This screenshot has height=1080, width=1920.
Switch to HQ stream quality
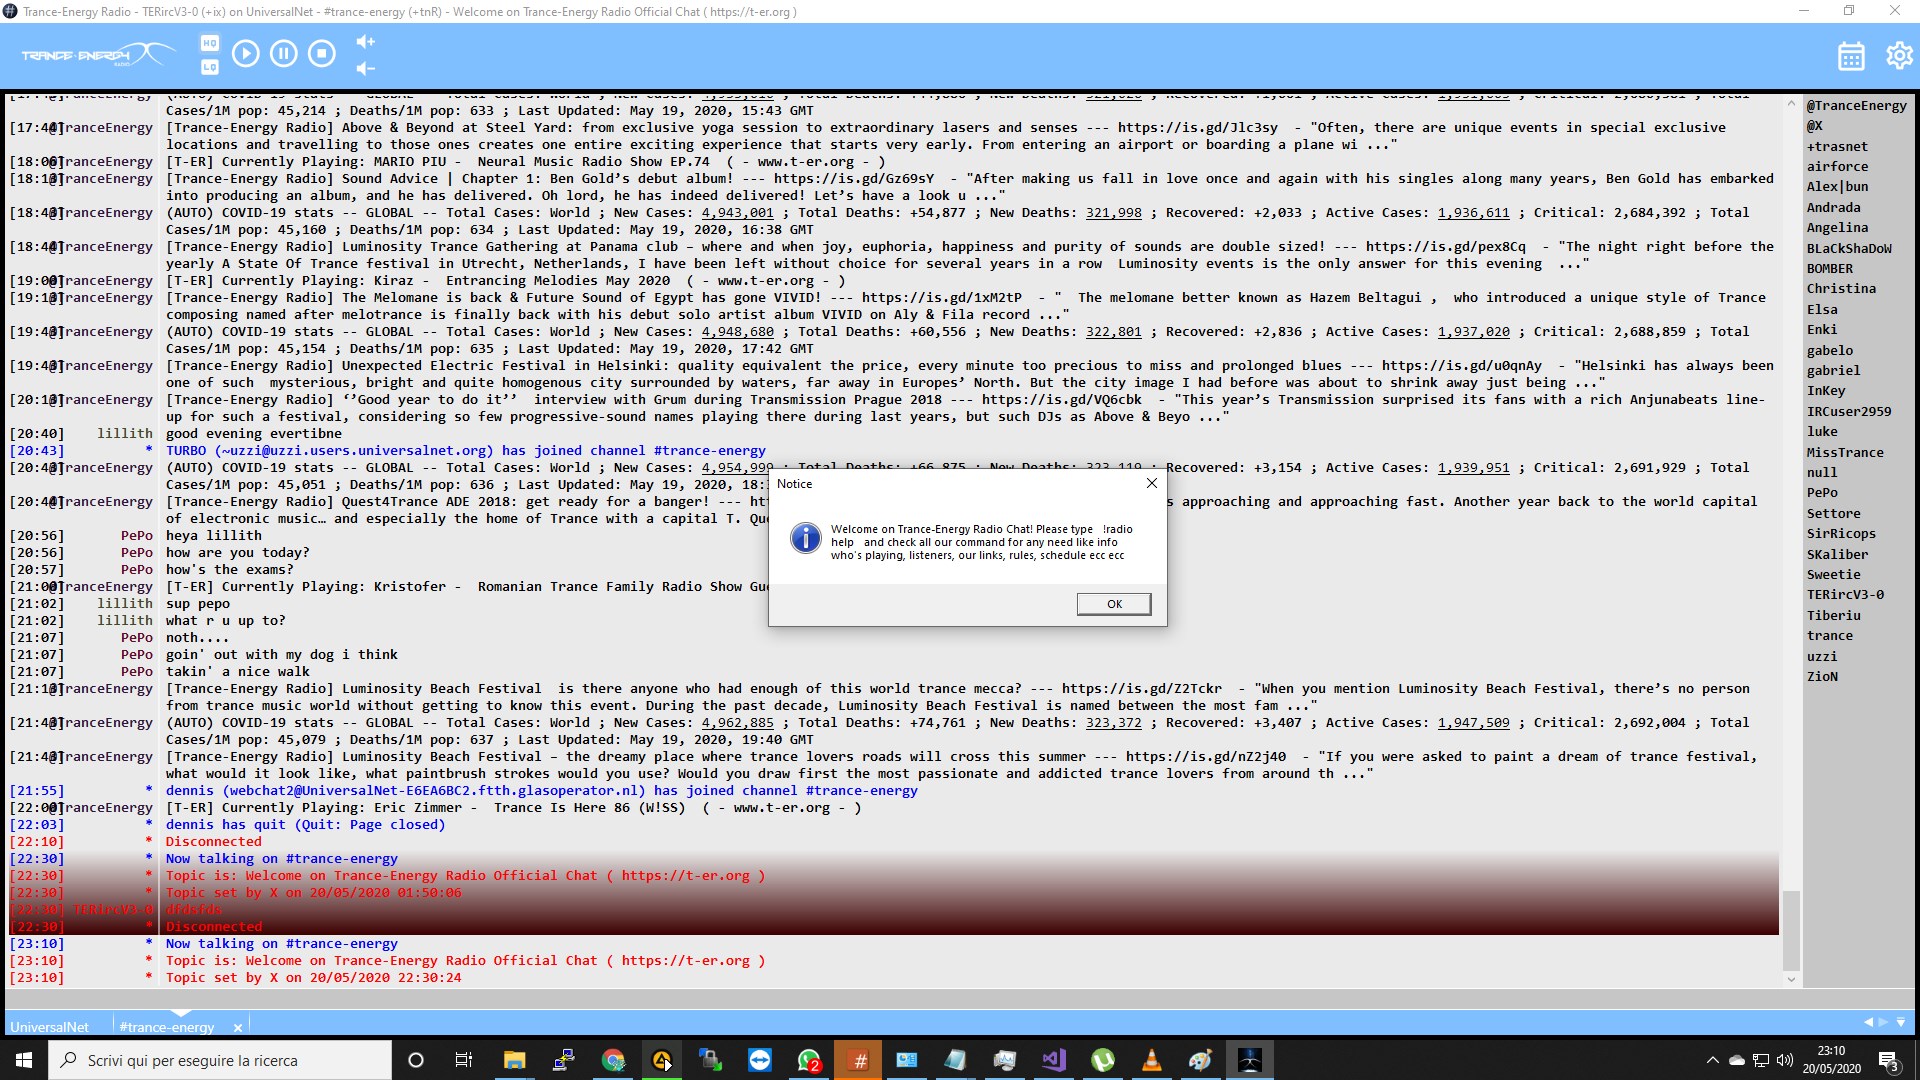coord(209,43)
